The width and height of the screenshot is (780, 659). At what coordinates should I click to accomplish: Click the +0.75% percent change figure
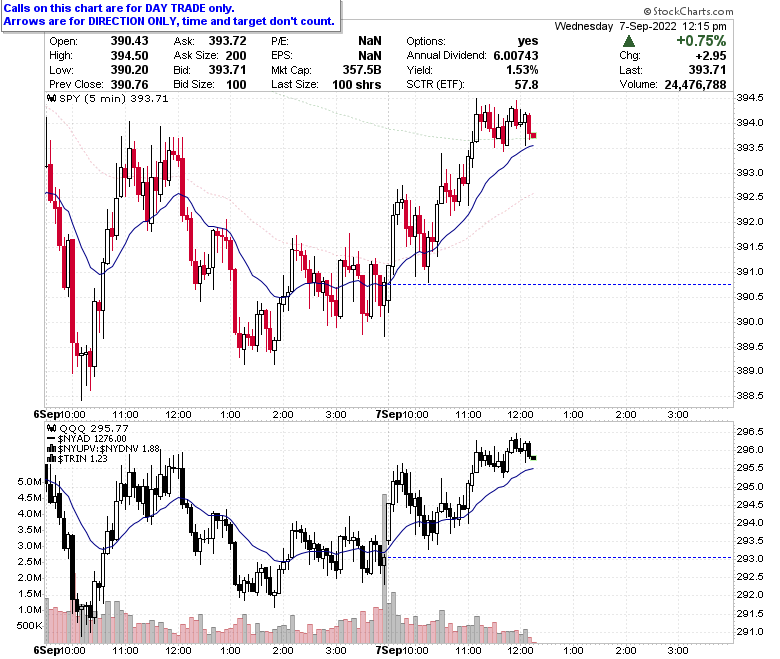pyautogui.click(x=701, y=41)
